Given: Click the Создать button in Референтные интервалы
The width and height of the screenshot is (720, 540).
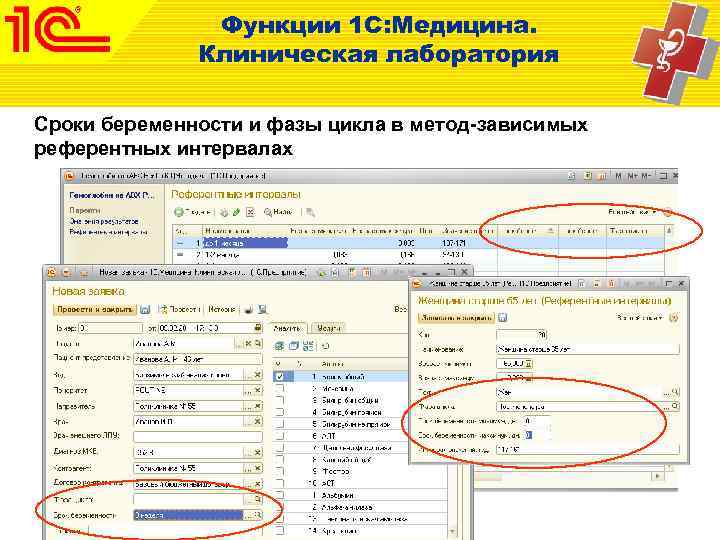Looking at the screenshot, I should point(192,212).
